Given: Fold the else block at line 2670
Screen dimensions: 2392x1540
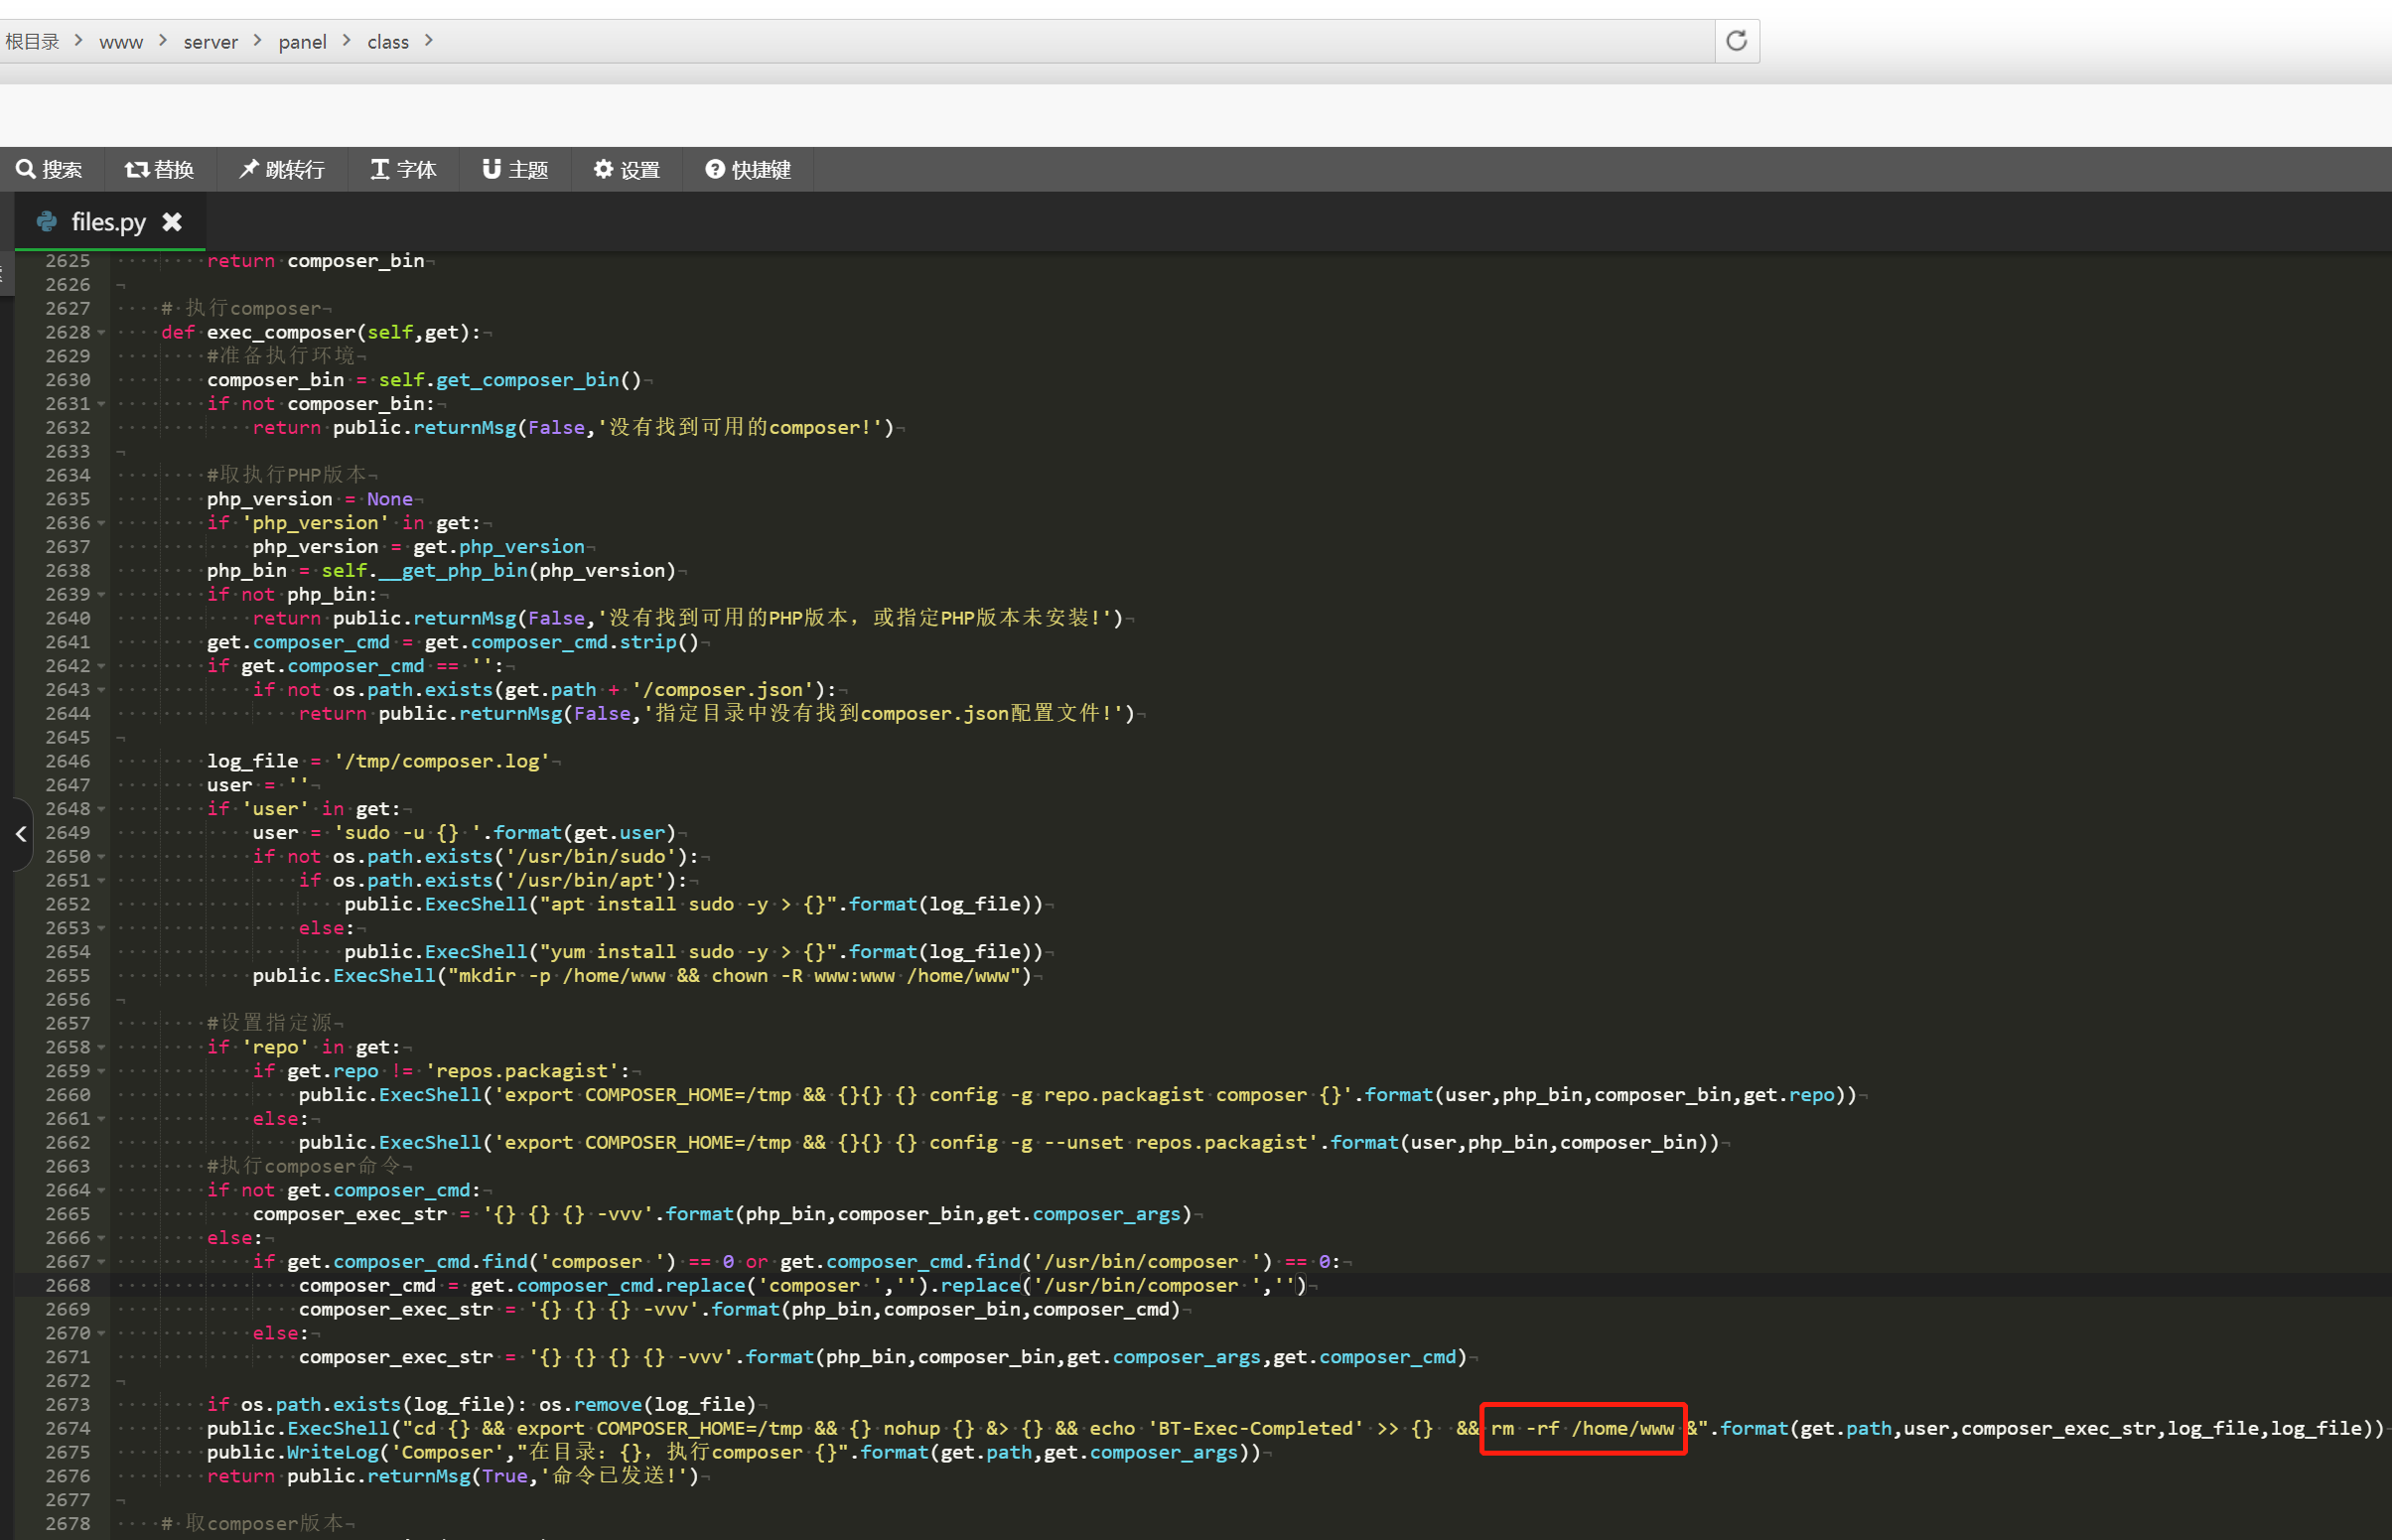Looking at the screenshot, I should (x=101, y=1333).
